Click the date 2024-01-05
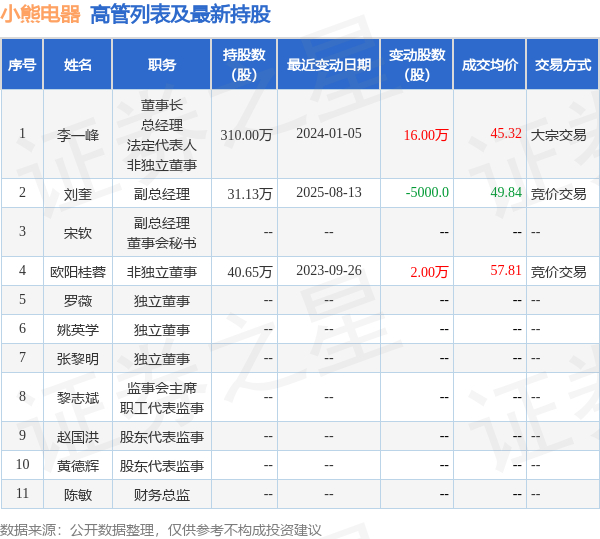 point(329,133)
